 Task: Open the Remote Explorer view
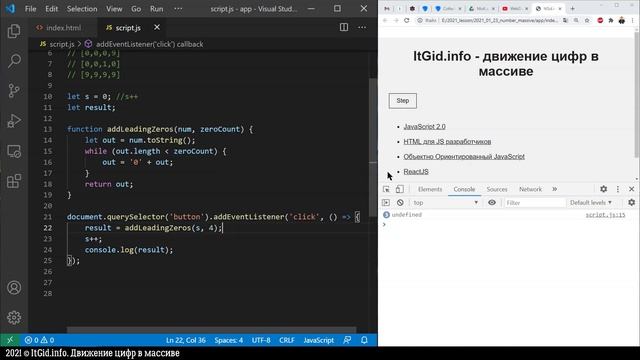click(x=14, y=151)
